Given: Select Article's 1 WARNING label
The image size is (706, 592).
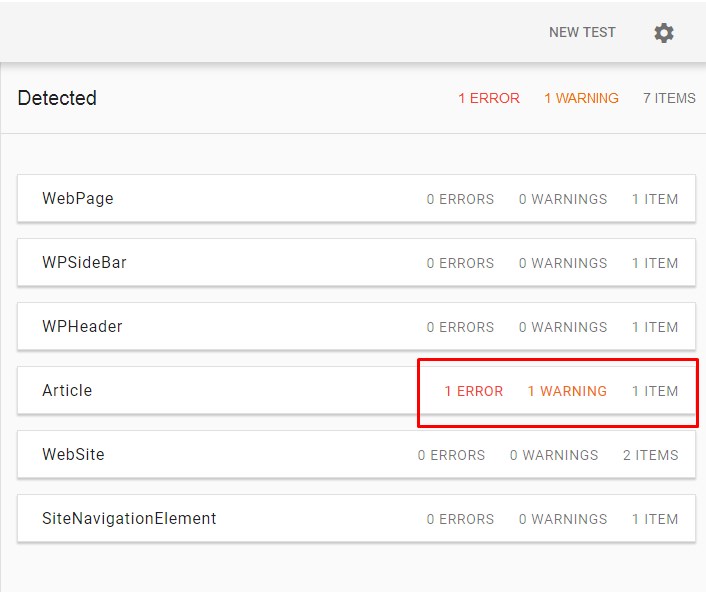Looking at the screenshot, I should tap(567, 391).
